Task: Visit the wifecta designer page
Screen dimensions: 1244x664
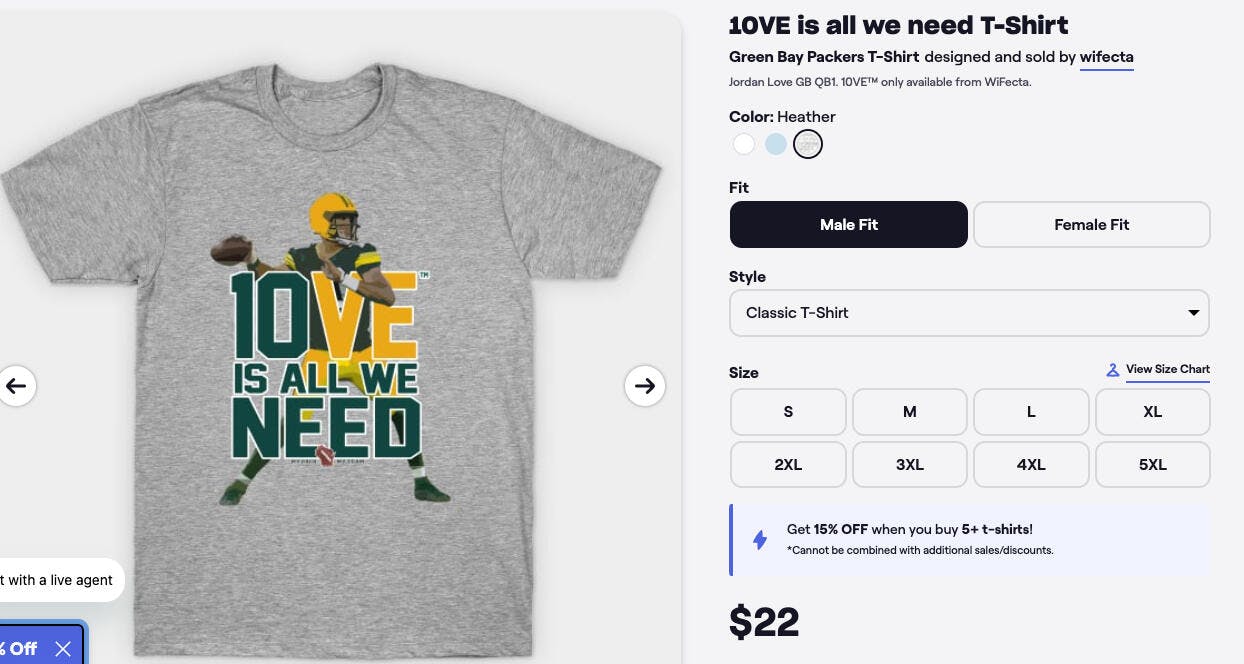Action: coord(1106,57)
